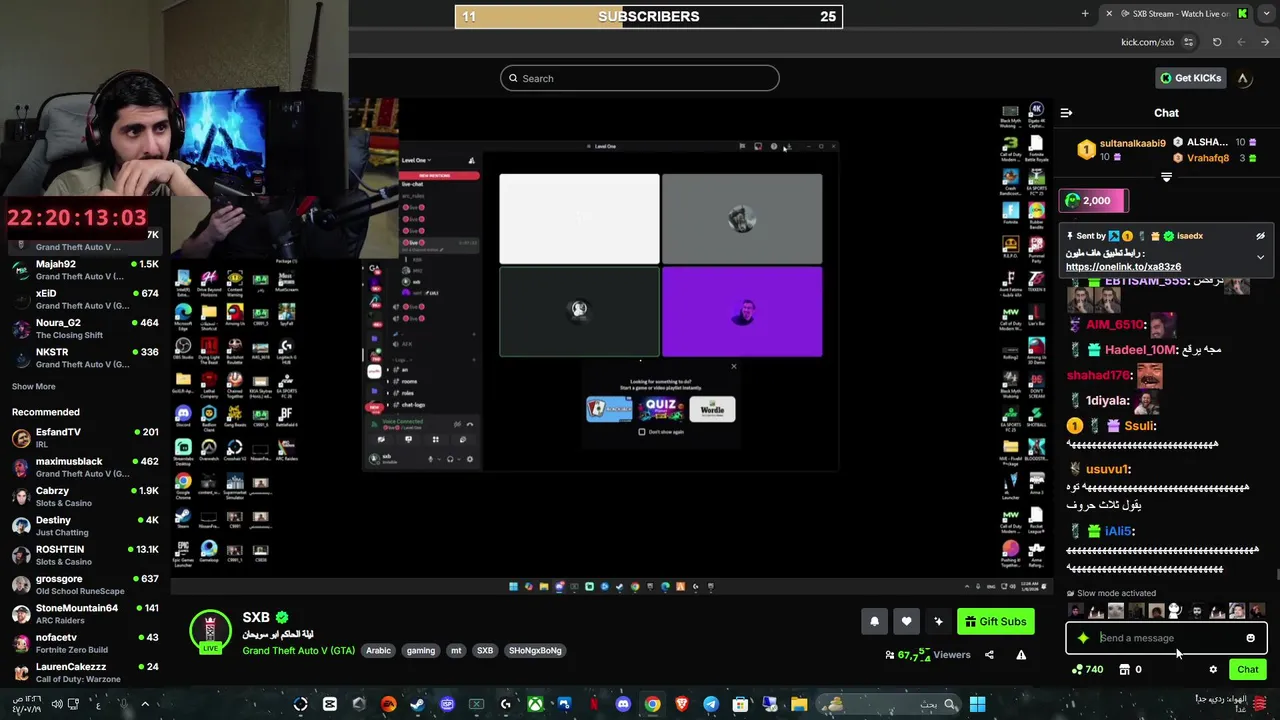Open nofacetv recommended channel
The height and width of the screenshot is (720, 1280).
85,643
